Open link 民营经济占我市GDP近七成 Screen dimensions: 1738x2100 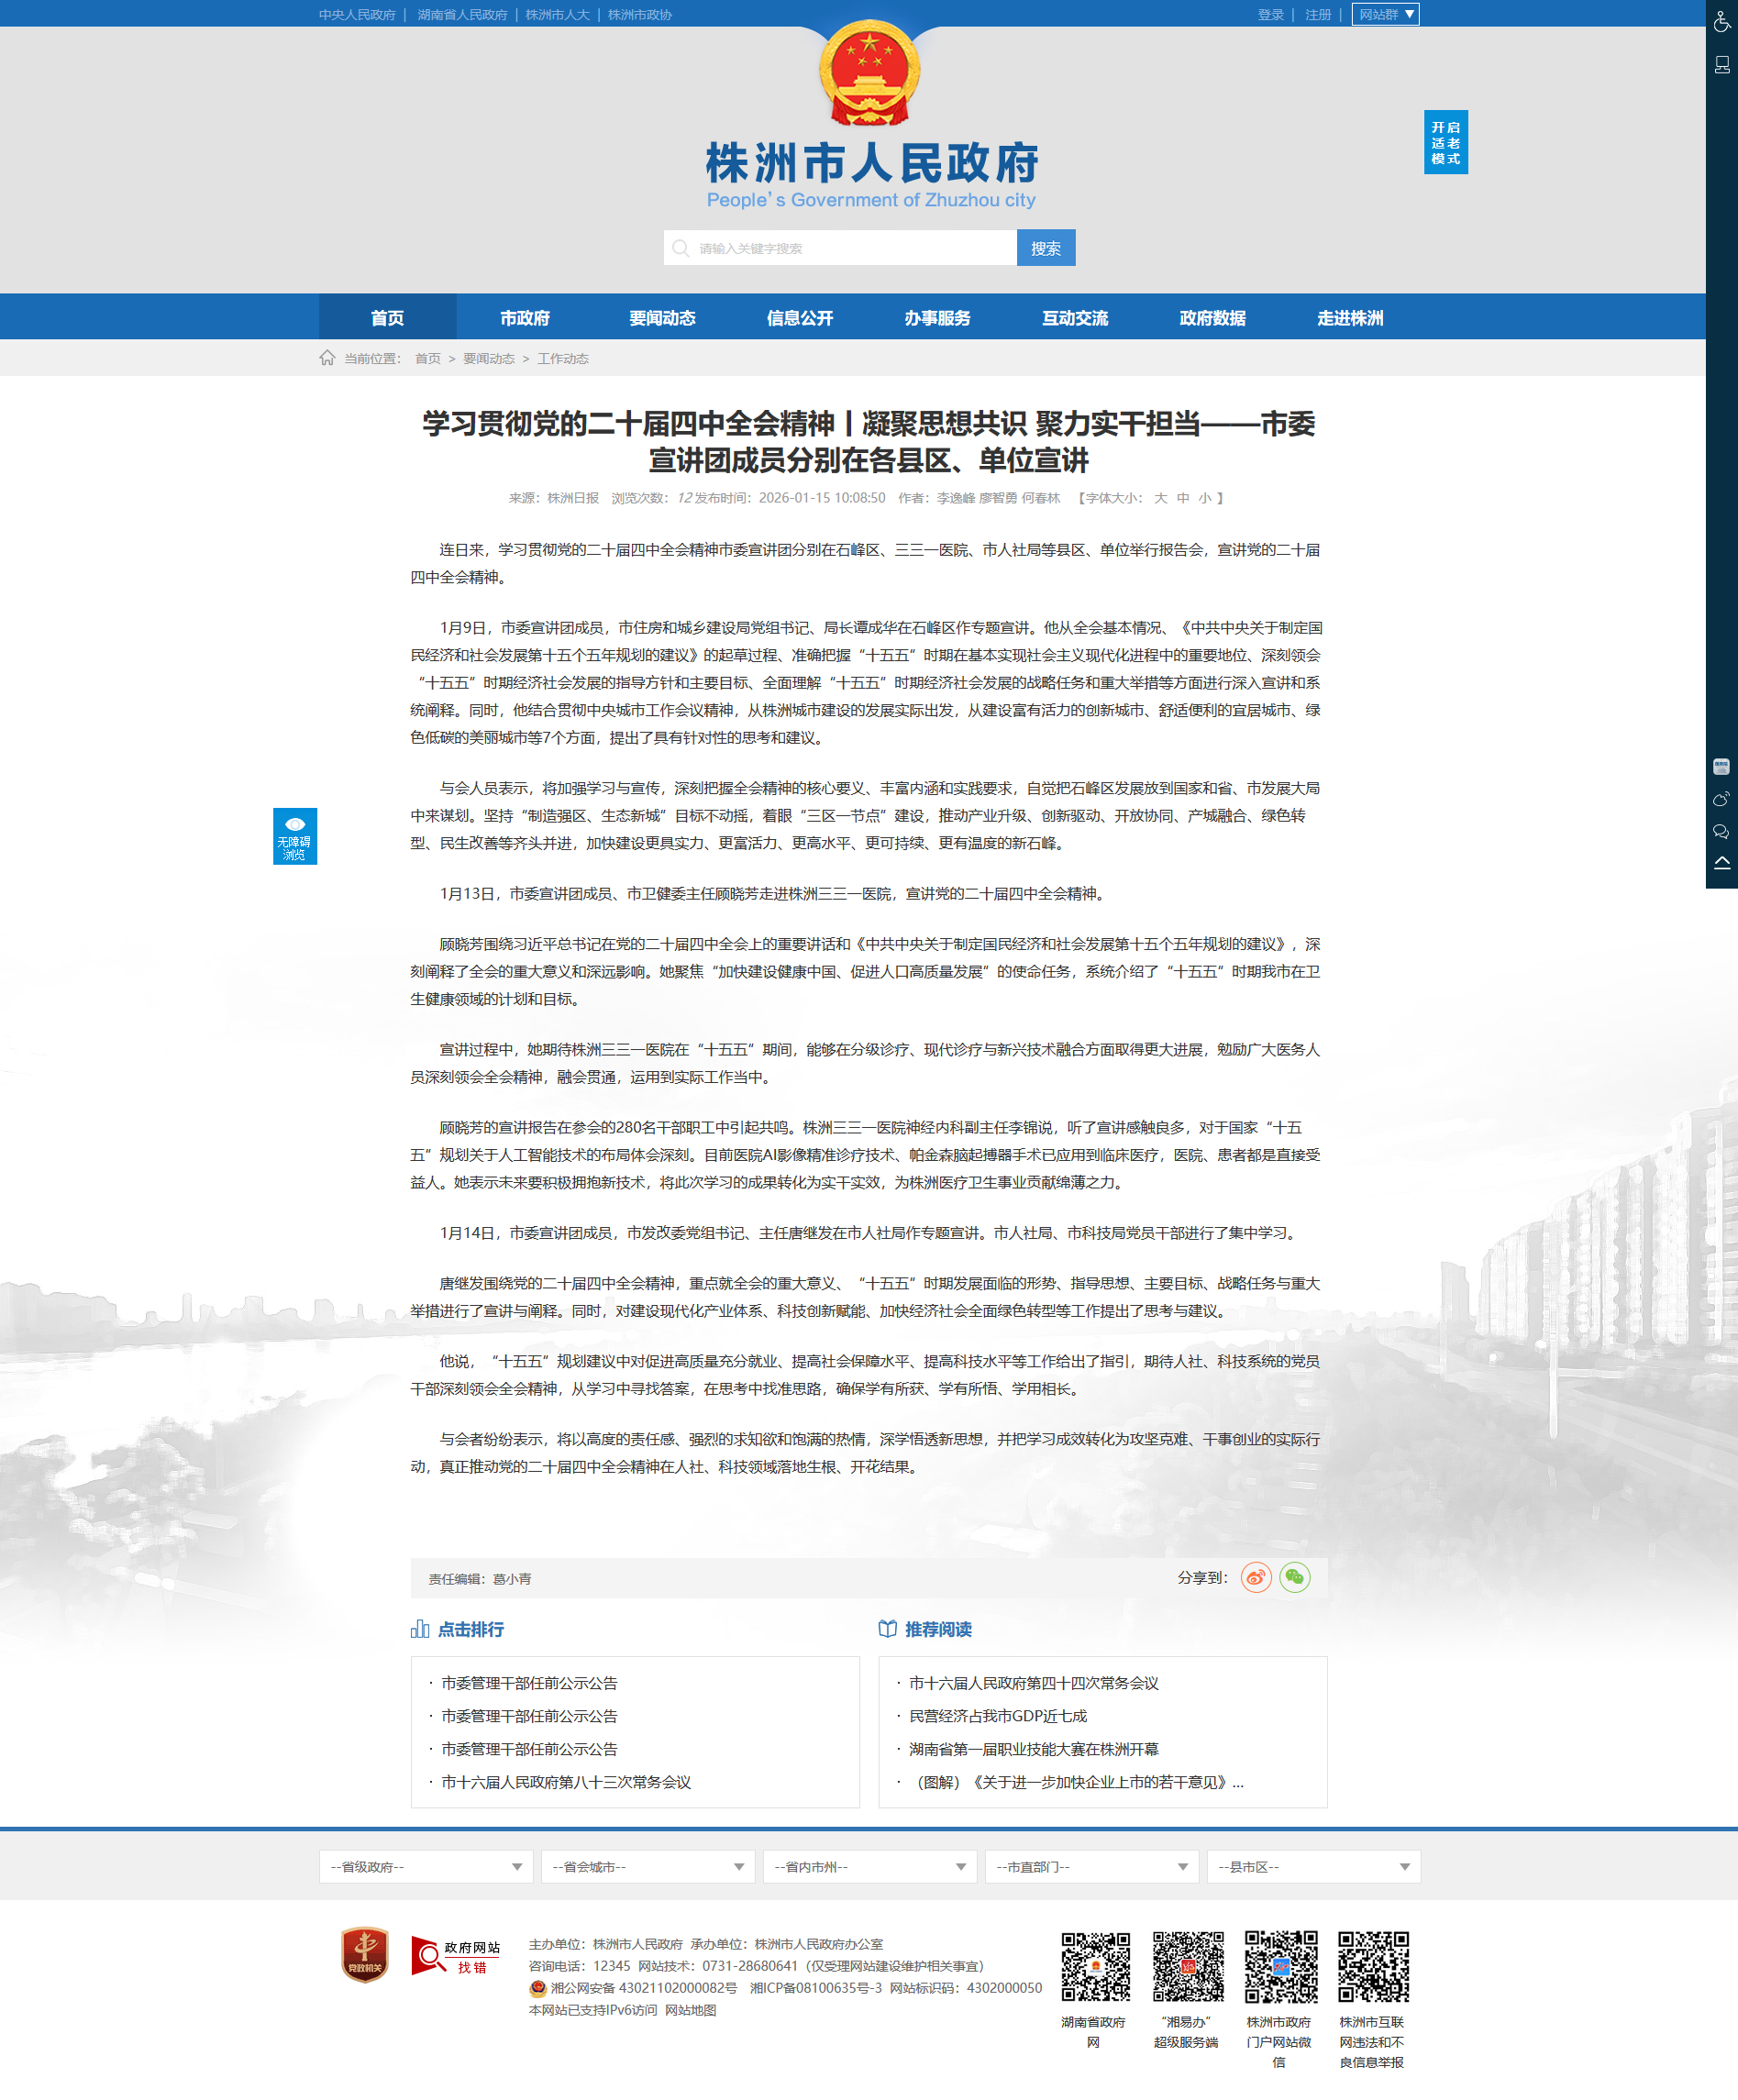[x=997, y=1716]
